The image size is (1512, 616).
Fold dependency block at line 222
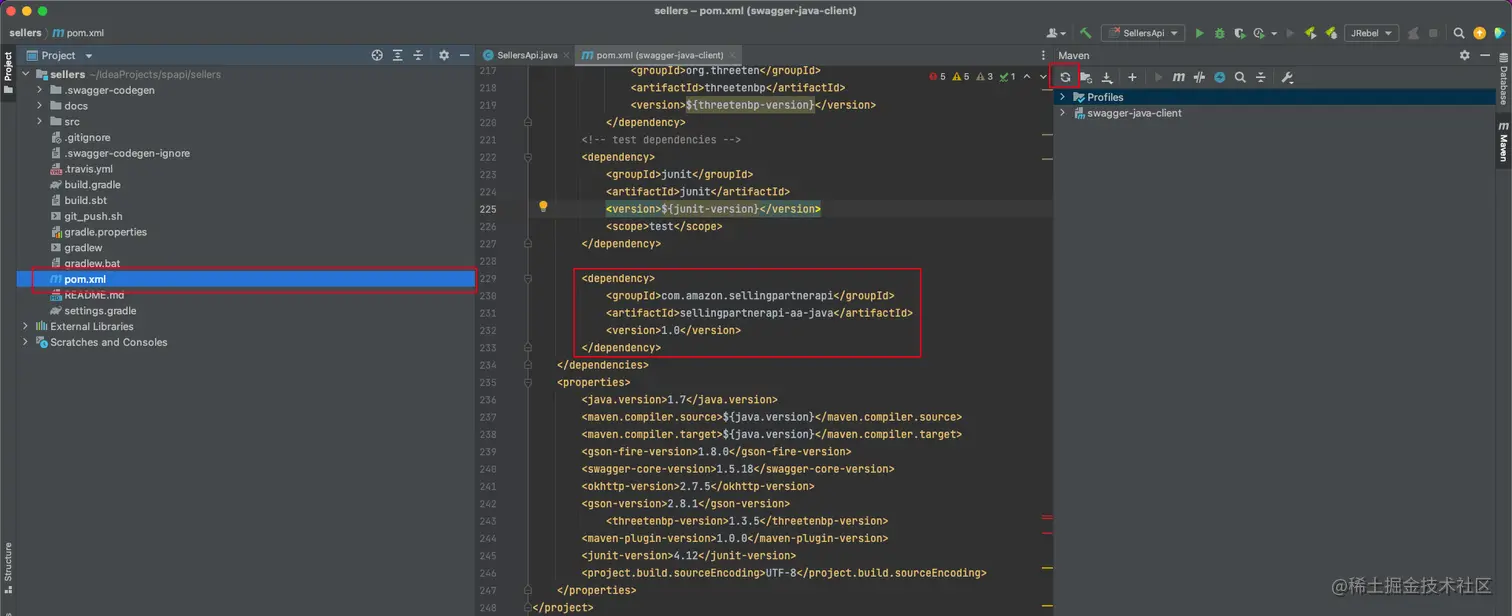(x=528, y=157)
